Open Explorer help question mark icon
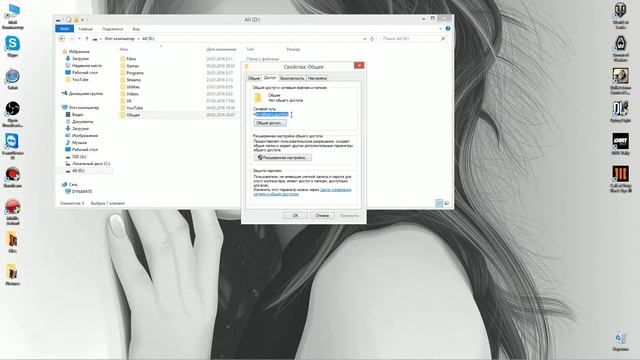The image size is (640, 360). (x=448, y=29)
